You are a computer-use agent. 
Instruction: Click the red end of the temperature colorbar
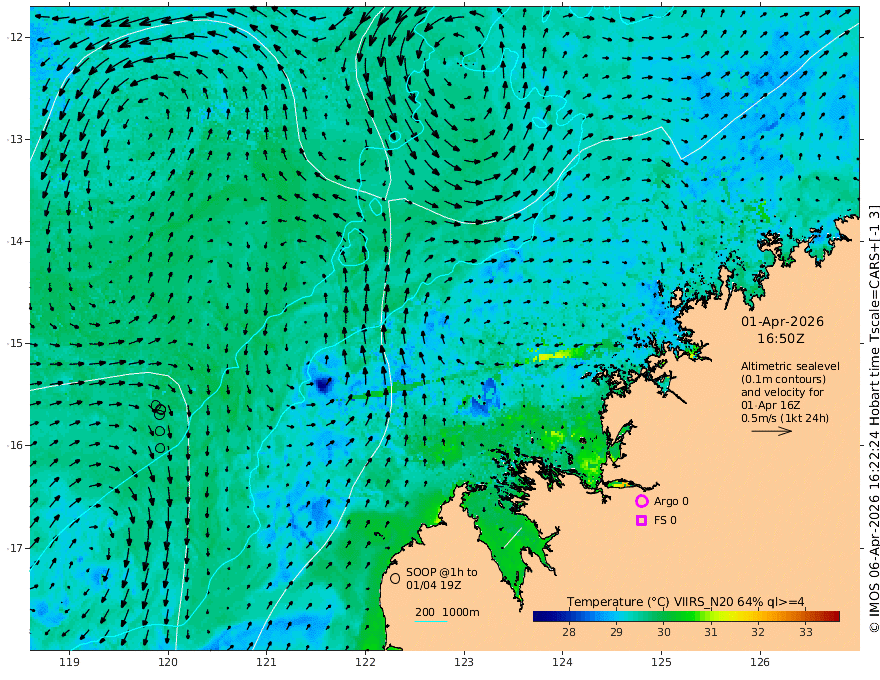pyautogui.click(x=833, y=617)
